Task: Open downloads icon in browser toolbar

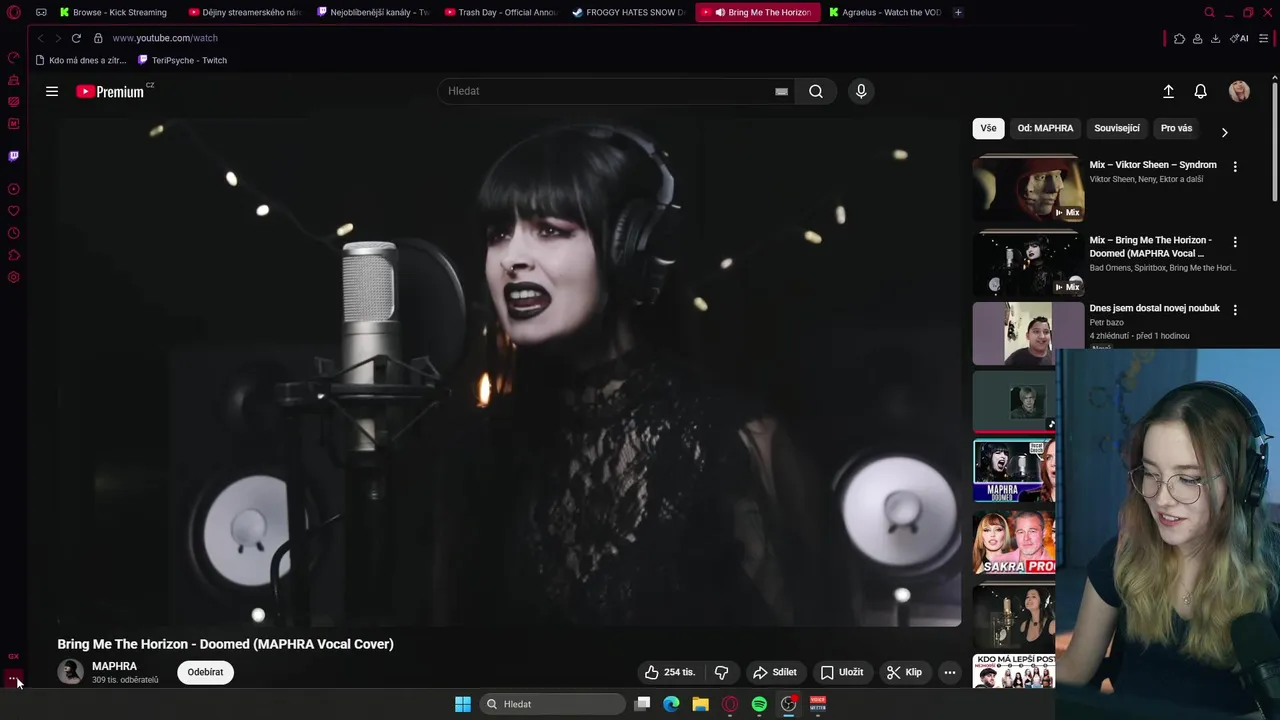Action: click(1215, 39)
